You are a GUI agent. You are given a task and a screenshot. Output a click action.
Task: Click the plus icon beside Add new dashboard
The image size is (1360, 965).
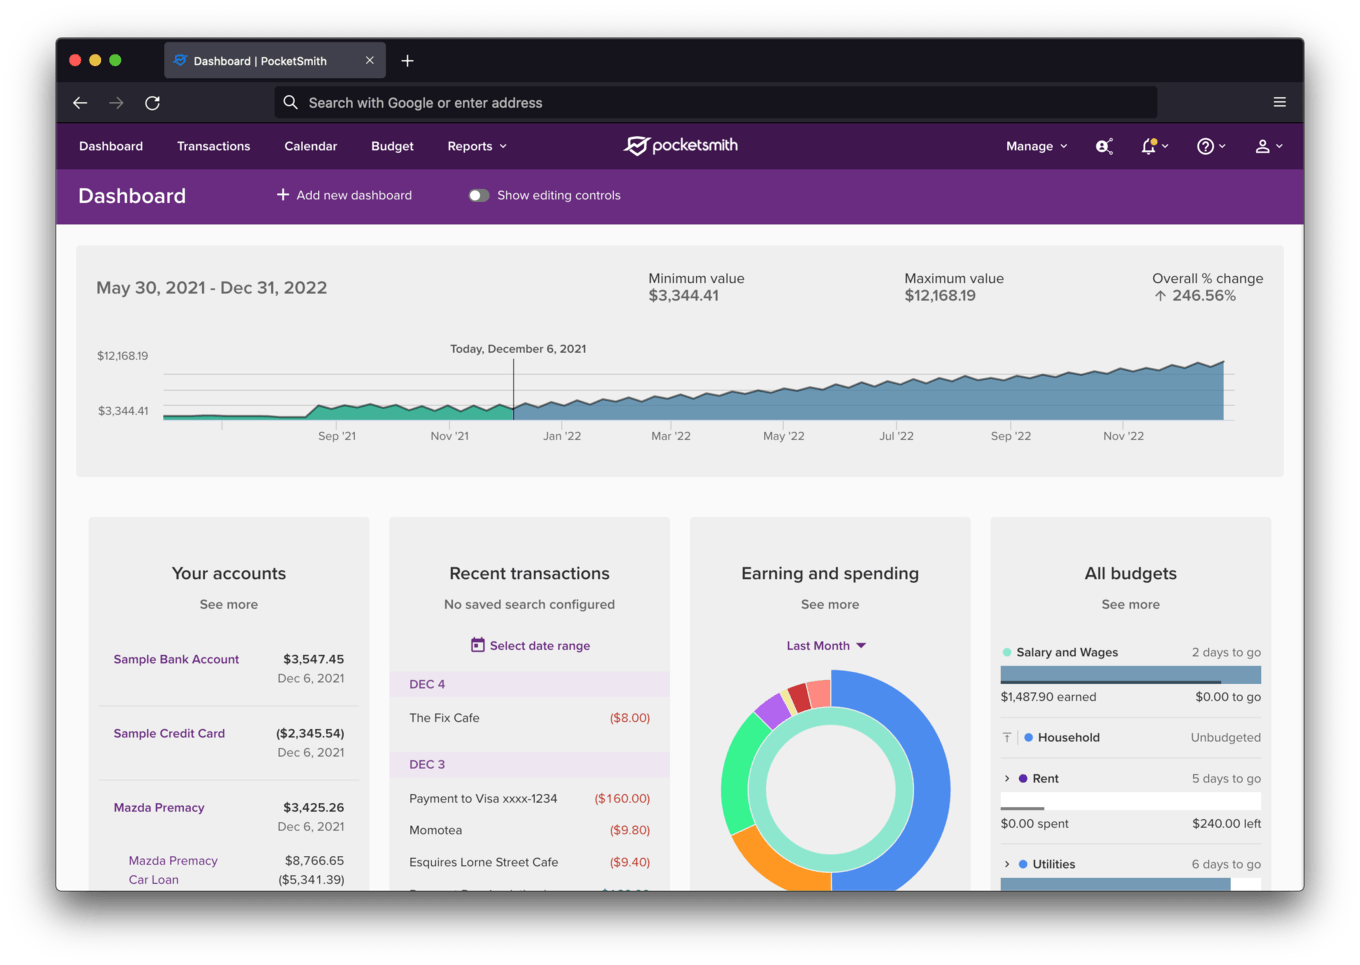282,195
